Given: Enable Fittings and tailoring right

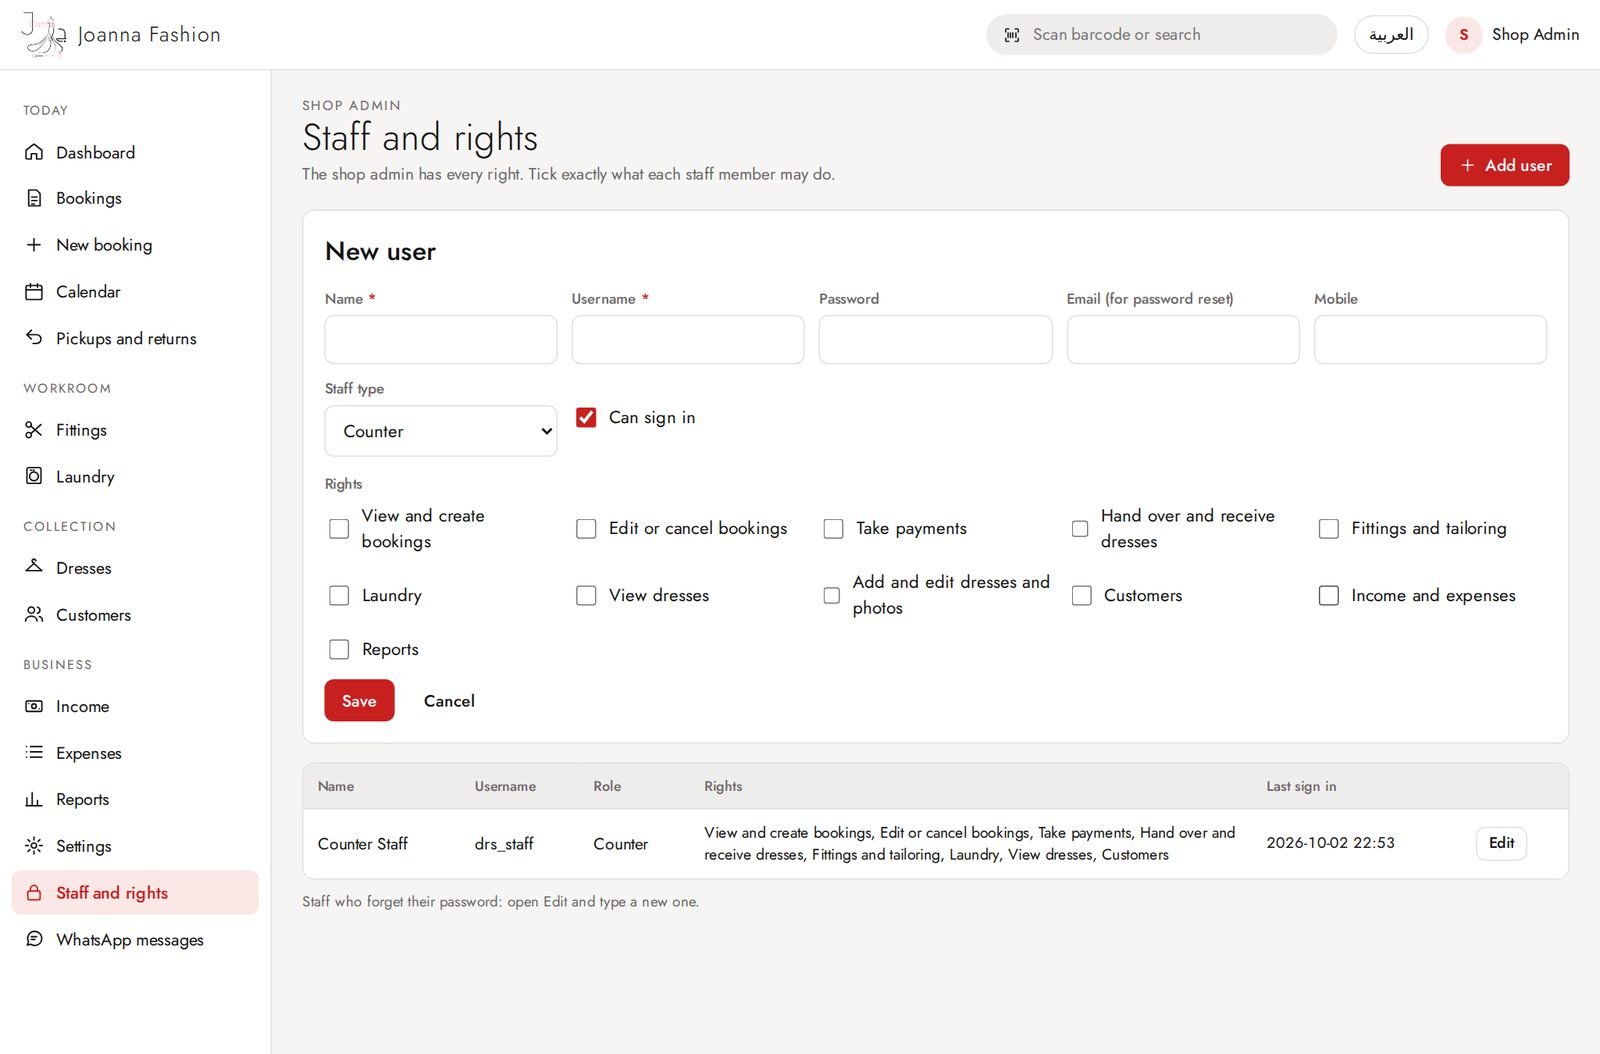Looking at the screenshot, I should [x=1328, y=528].
